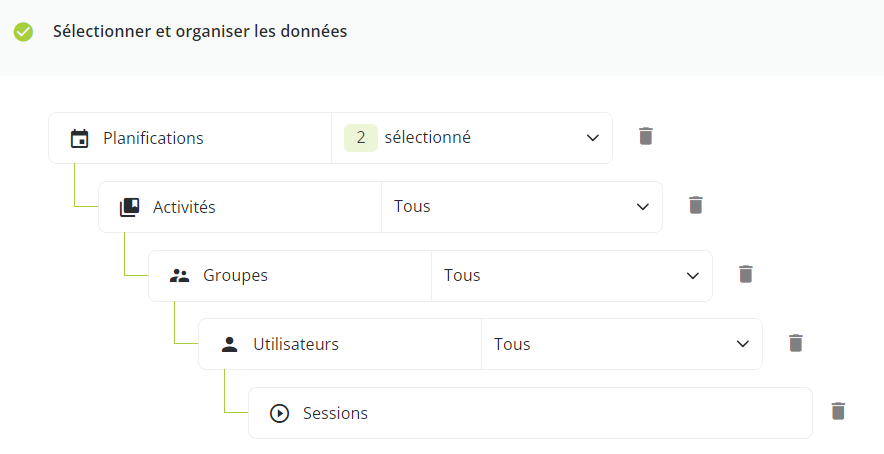This screenshot has height=454, width=884.
Task: Open the Planifications '2 sélectionné' dropdown
Action: click(472, 138)
